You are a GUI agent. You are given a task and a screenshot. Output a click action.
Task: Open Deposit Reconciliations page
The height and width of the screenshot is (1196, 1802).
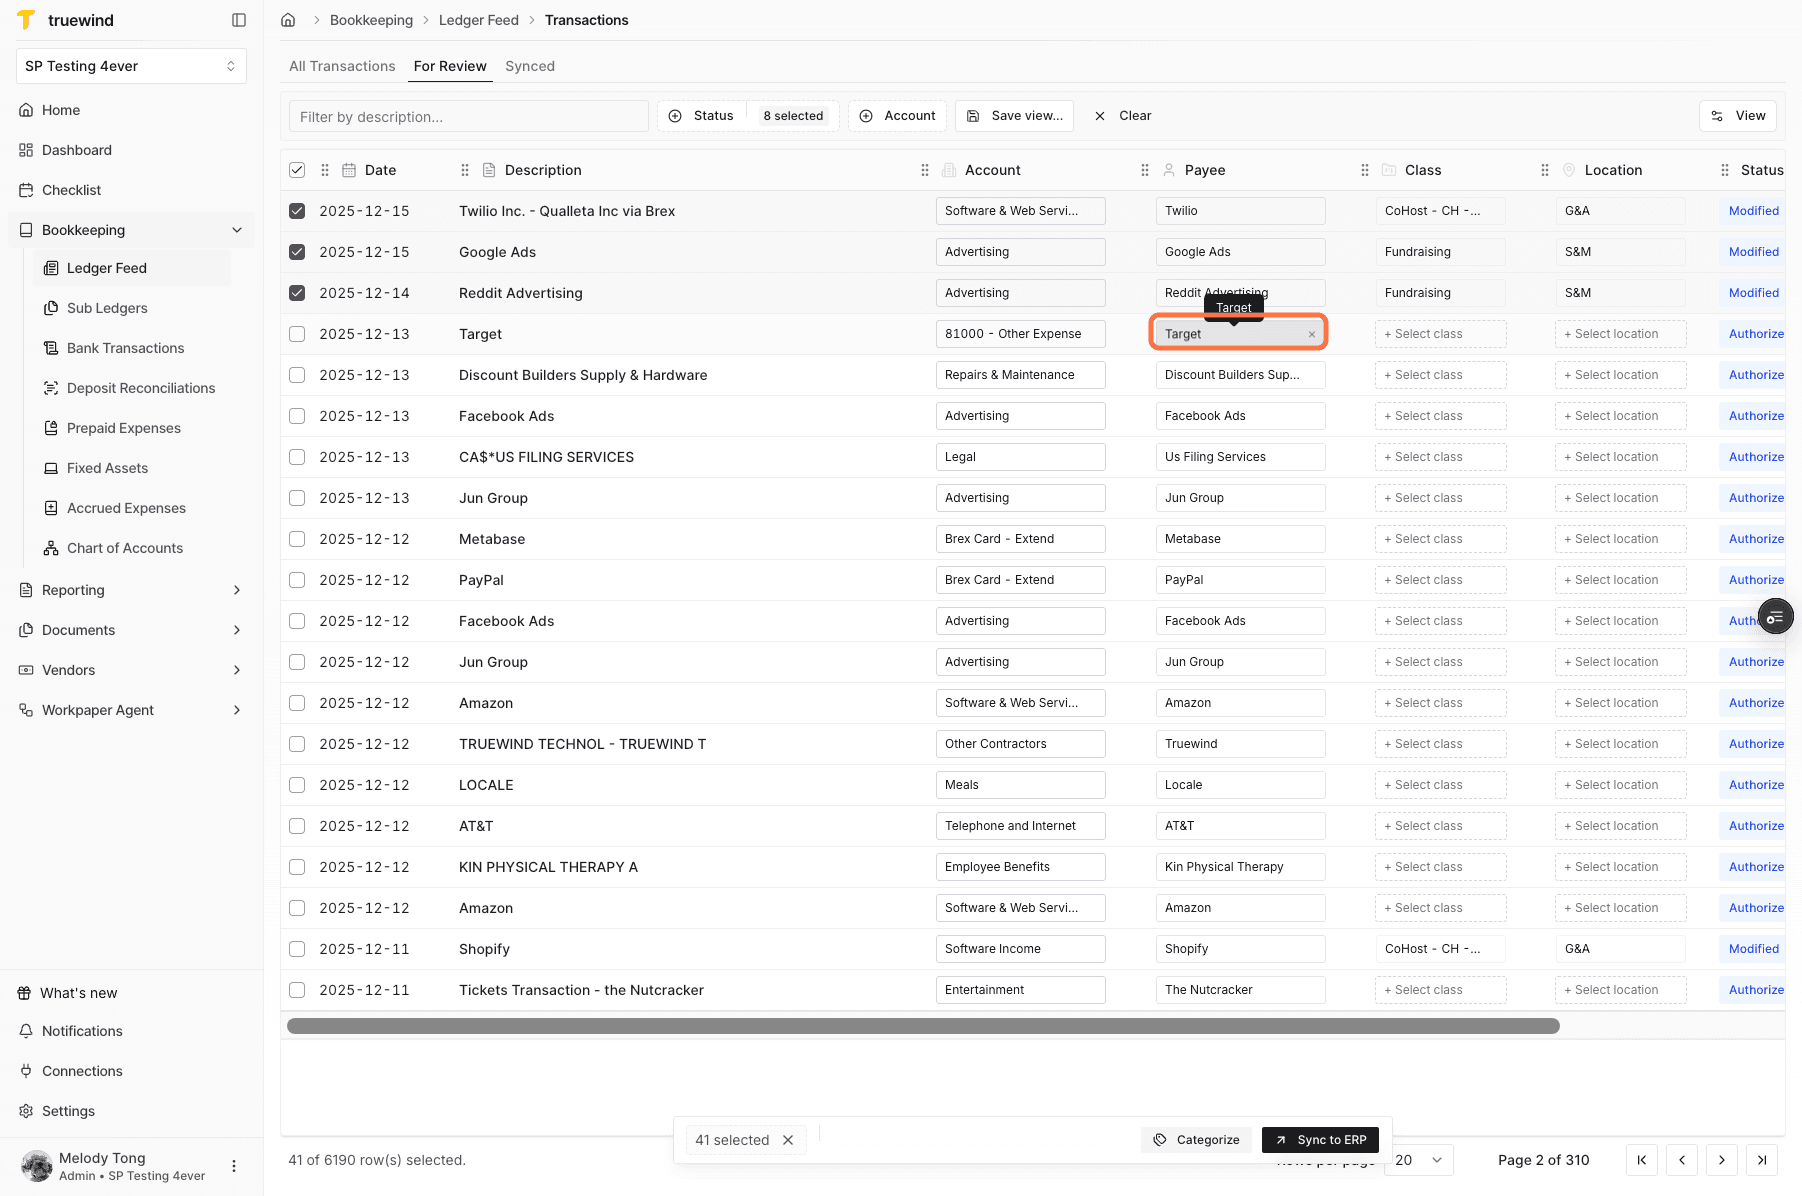(x=141, y=388)
